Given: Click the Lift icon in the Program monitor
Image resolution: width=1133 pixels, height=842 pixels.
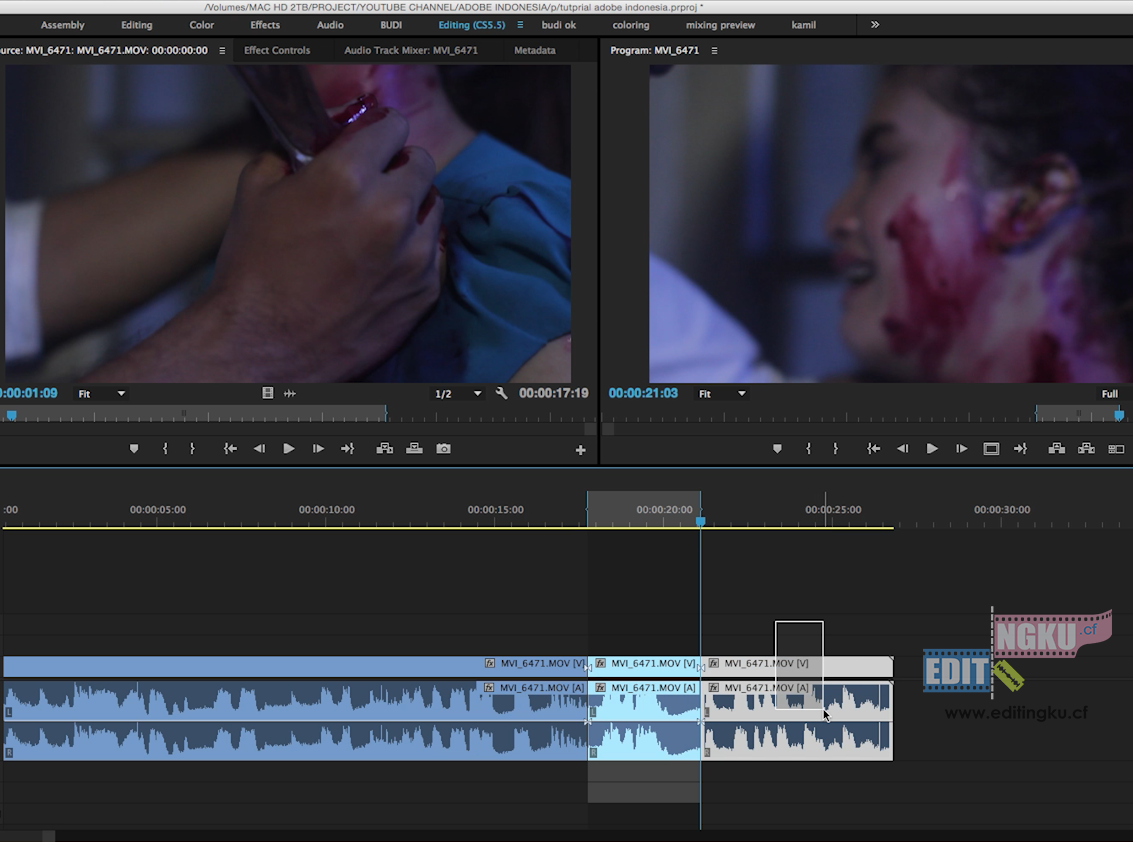Looking at the screenshot, I should click(1056, 448).
